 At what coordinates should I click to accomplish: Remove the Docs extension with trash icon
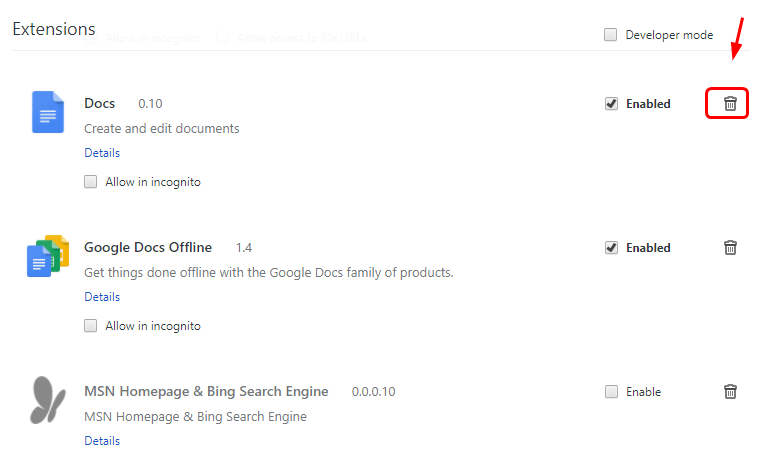(730, 103)
